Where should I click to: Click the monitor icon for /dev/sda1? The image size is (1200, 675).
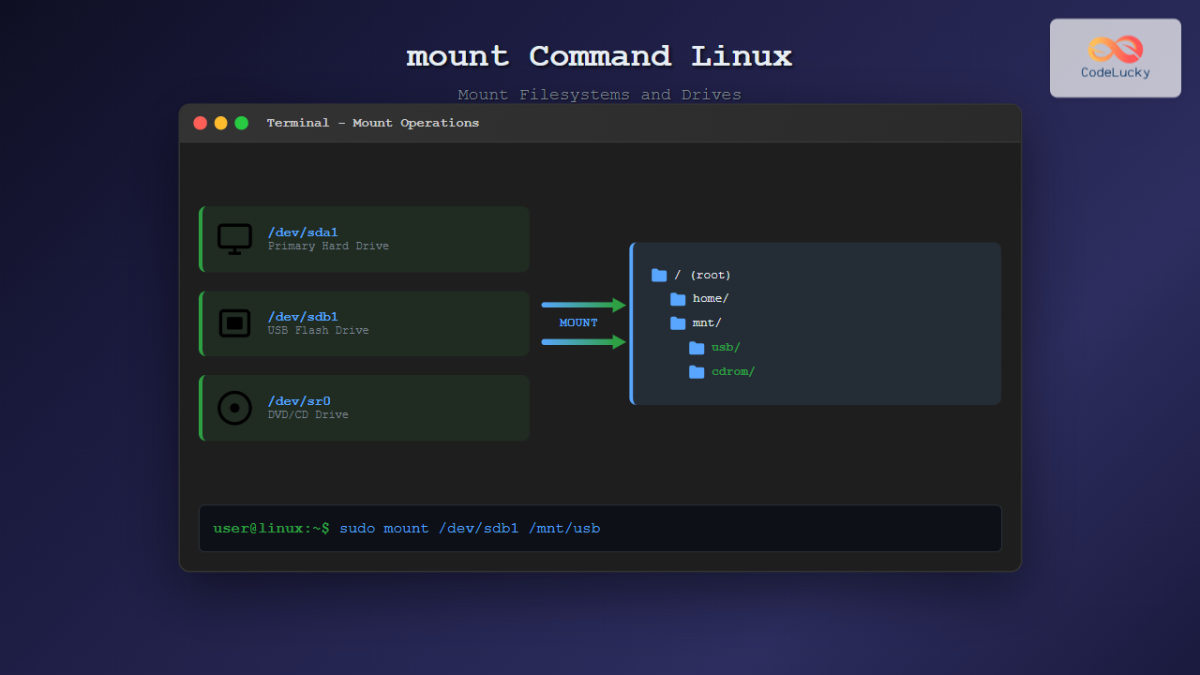pyautogui.click(x=235, y=239)
